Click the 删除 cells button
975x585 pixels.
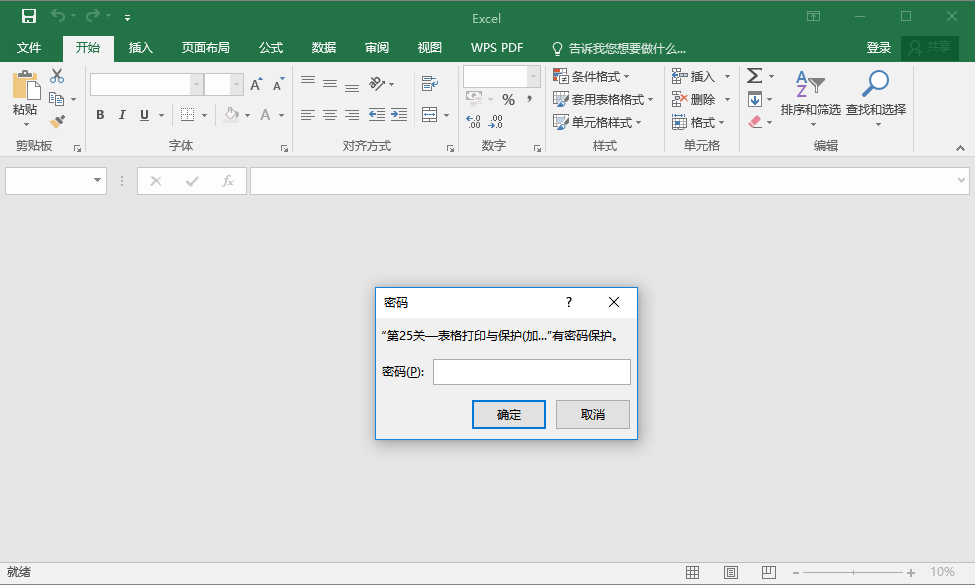coord(694,99)
